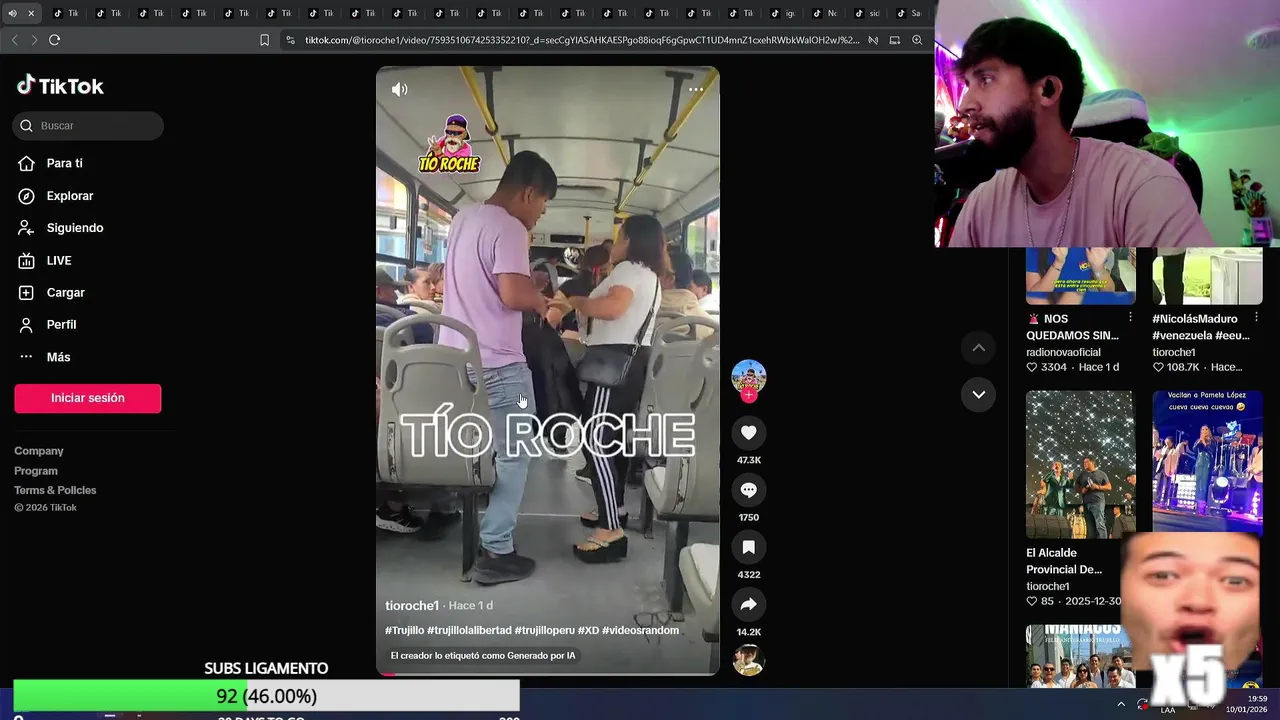The width and height of the screenshot is (1280, 720).
Task: Mute the active tab's audio icon
Action: pyautogui.click(x=13, y=13)
